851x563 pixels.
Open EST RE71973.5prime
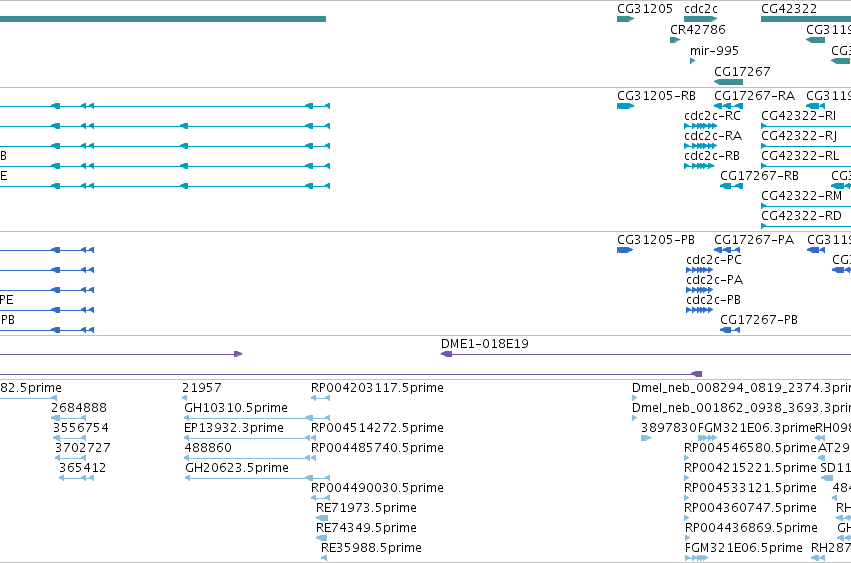click(366, 508)
